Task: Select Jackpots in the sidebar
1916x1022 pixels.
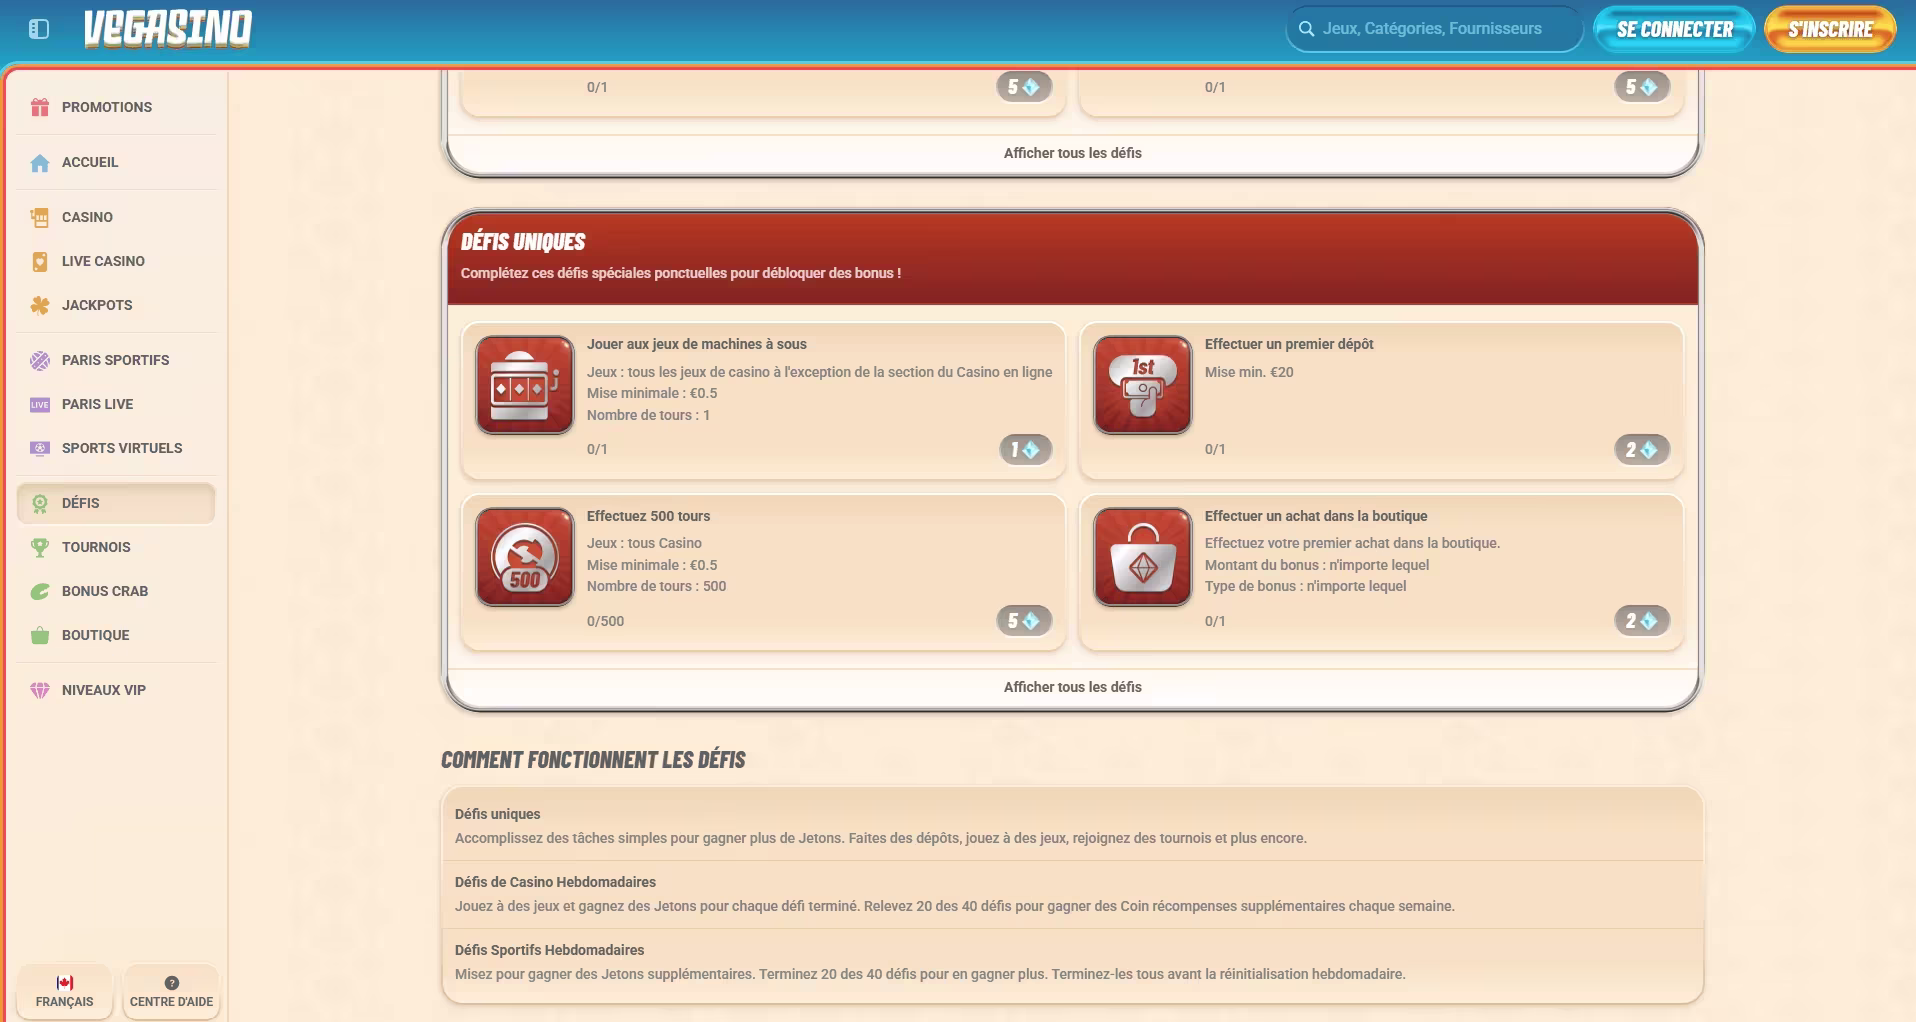Action: 116,305
